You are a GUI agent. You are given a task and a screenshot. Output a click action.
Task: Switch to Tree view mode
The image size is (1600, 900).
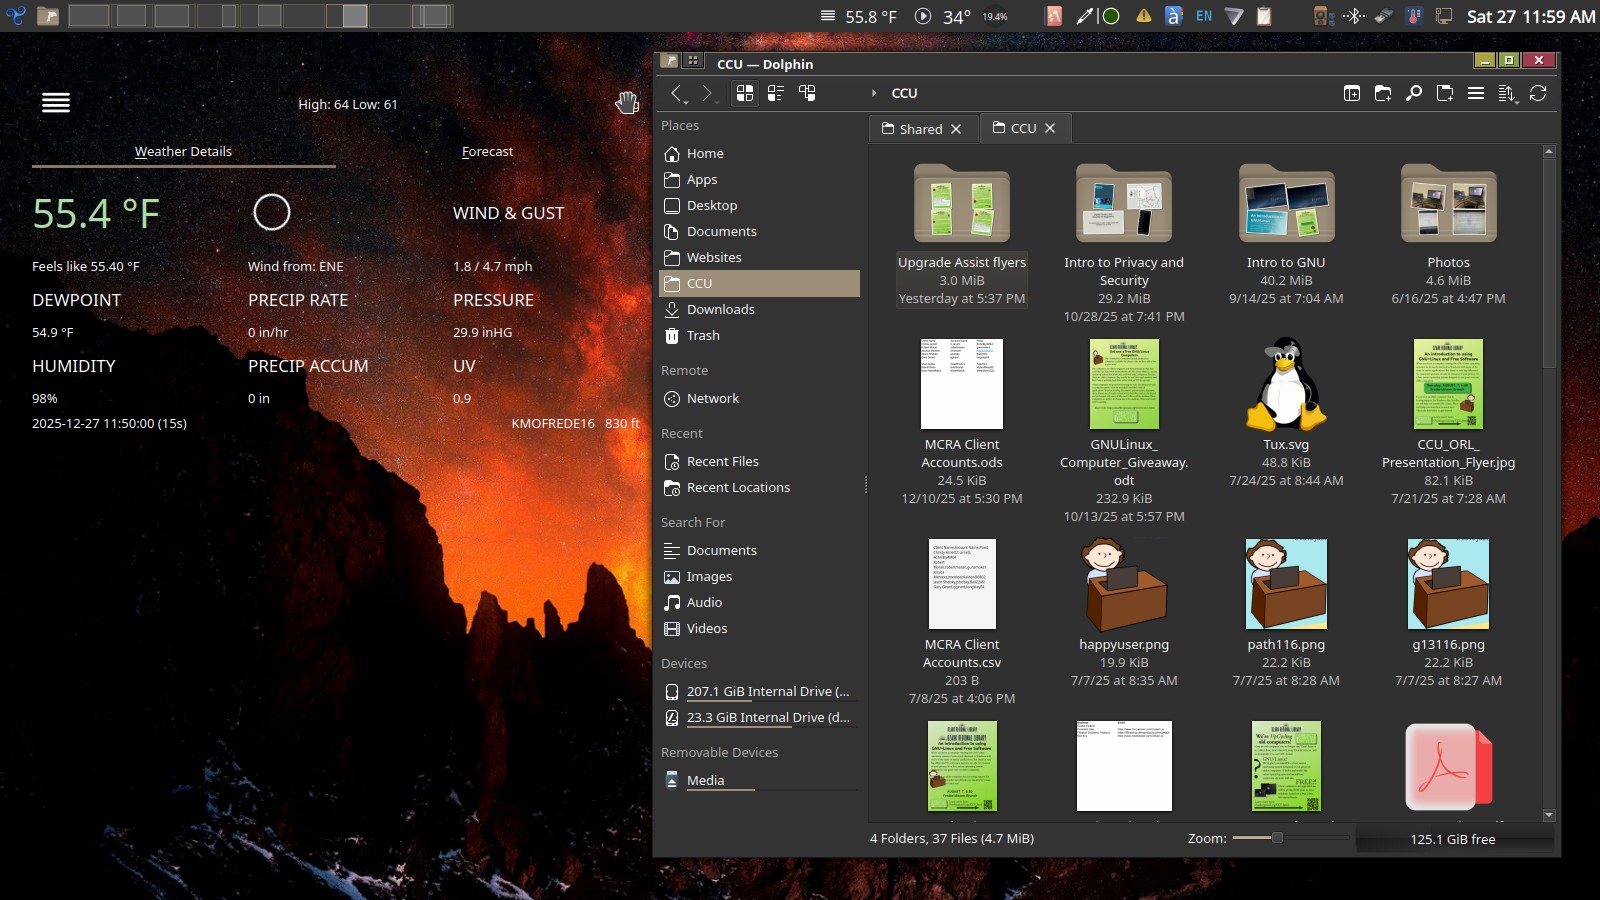(807, 93)
